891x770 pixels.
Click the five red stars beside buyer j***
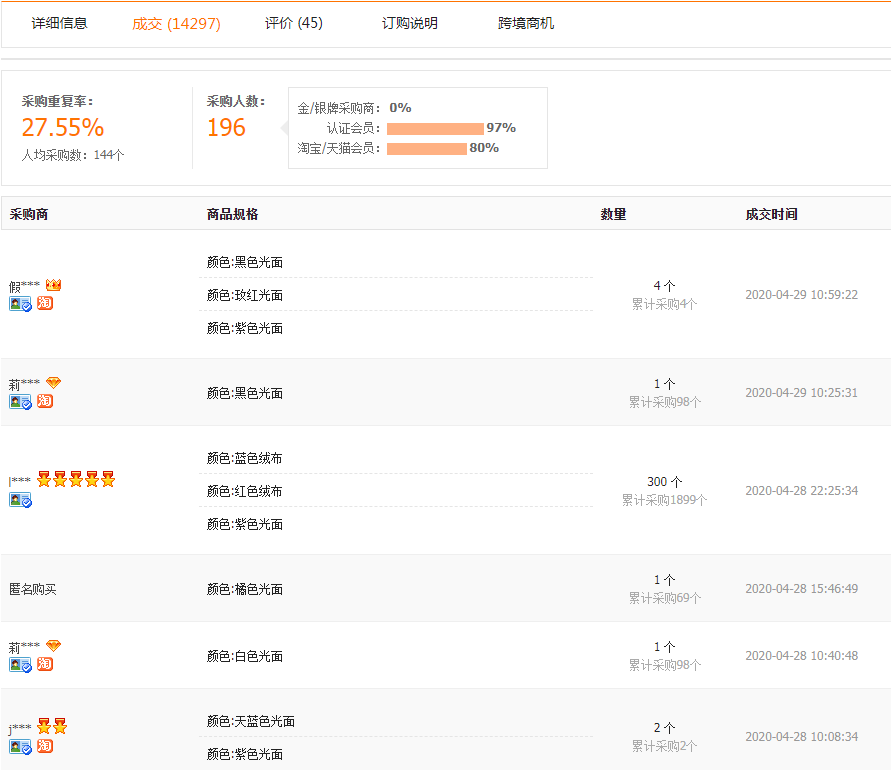[75, 480]
